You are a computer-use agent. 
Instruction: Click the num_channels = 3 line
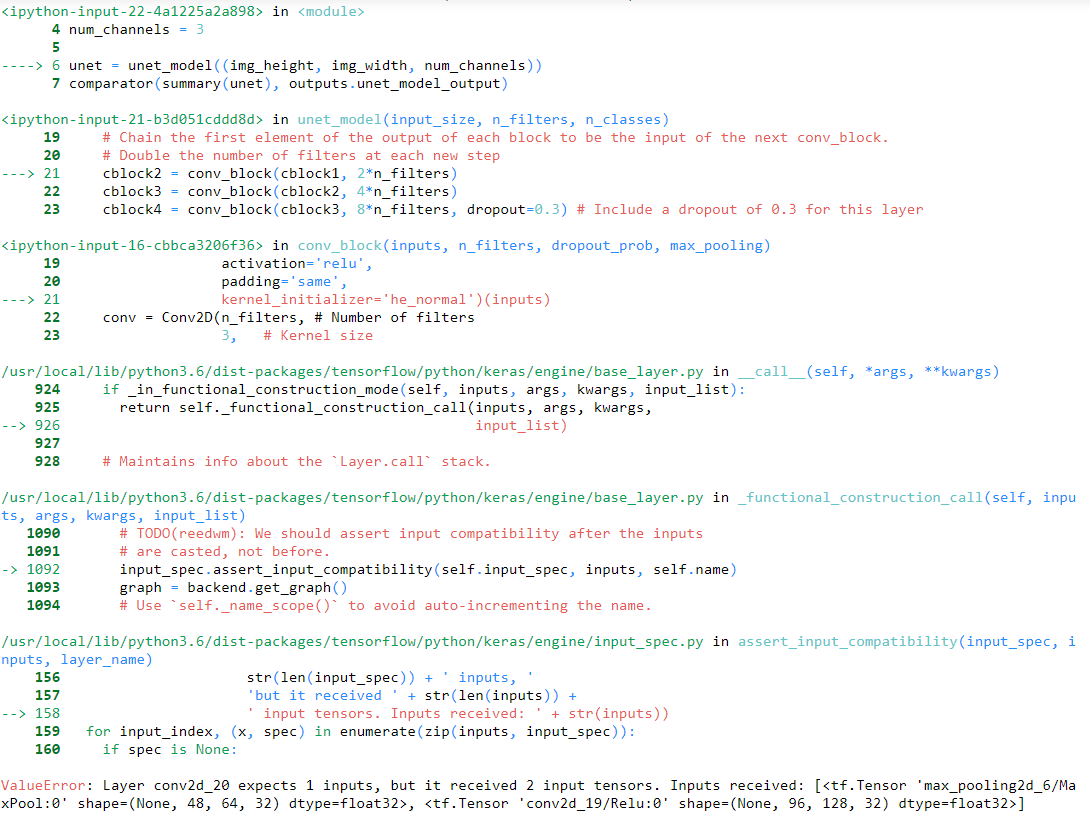click(x=136, y=30)
